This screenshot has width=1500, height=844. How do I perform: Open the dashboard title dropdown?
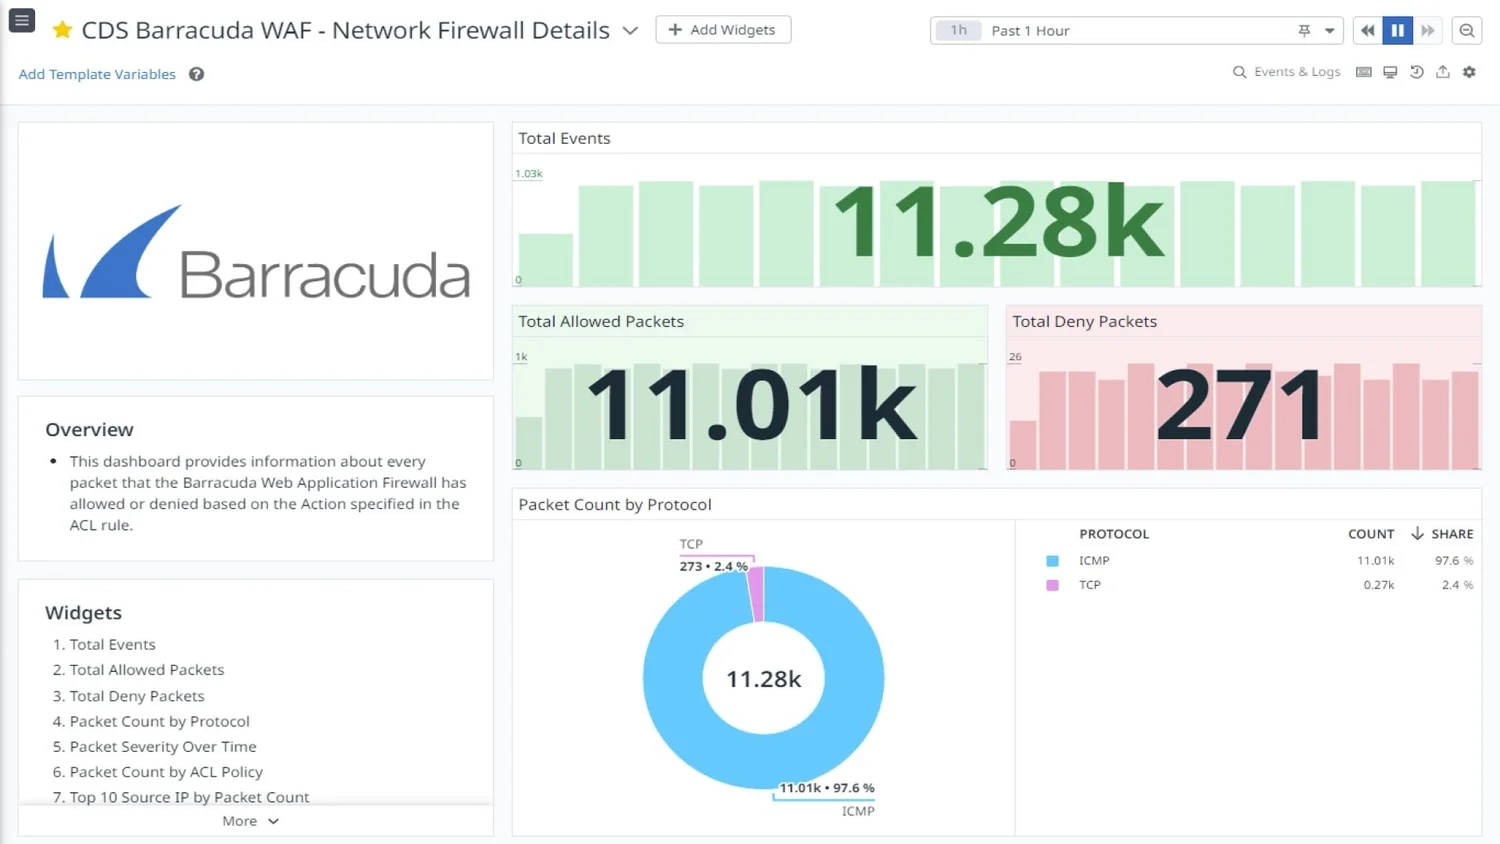[631, 30]
